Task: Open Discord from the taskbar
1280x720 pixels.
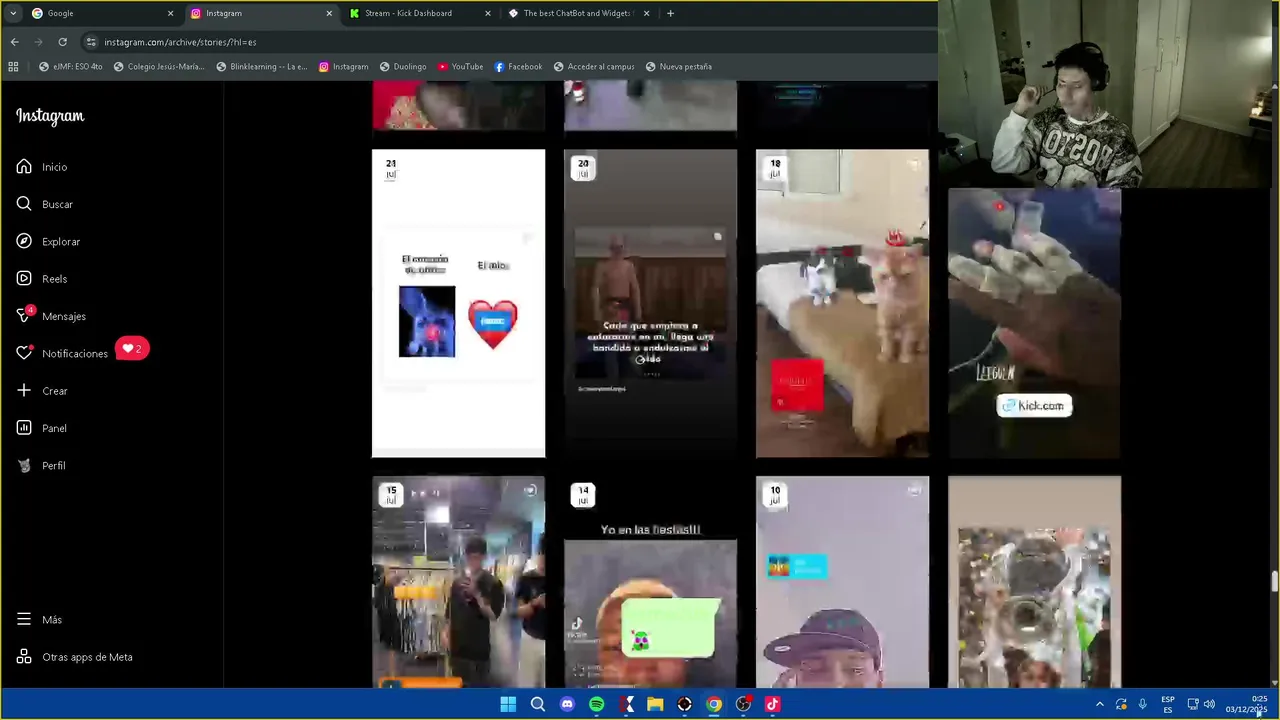Action: [x=567, y=704]
